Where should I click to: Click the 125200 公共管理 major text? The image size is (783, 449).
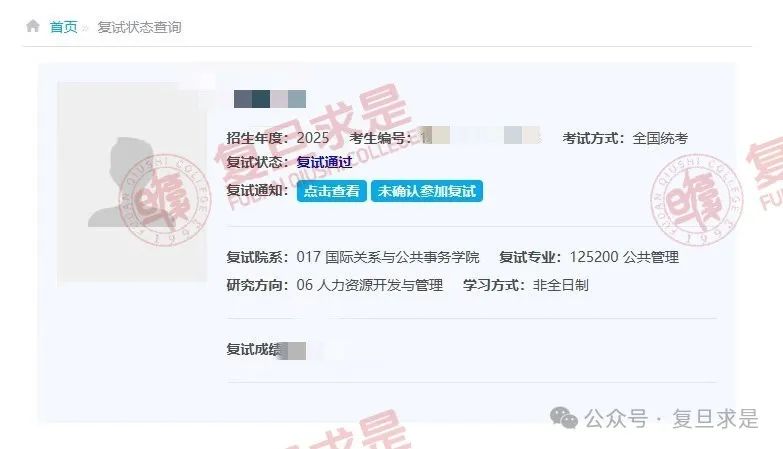click(x=624, y=257)
